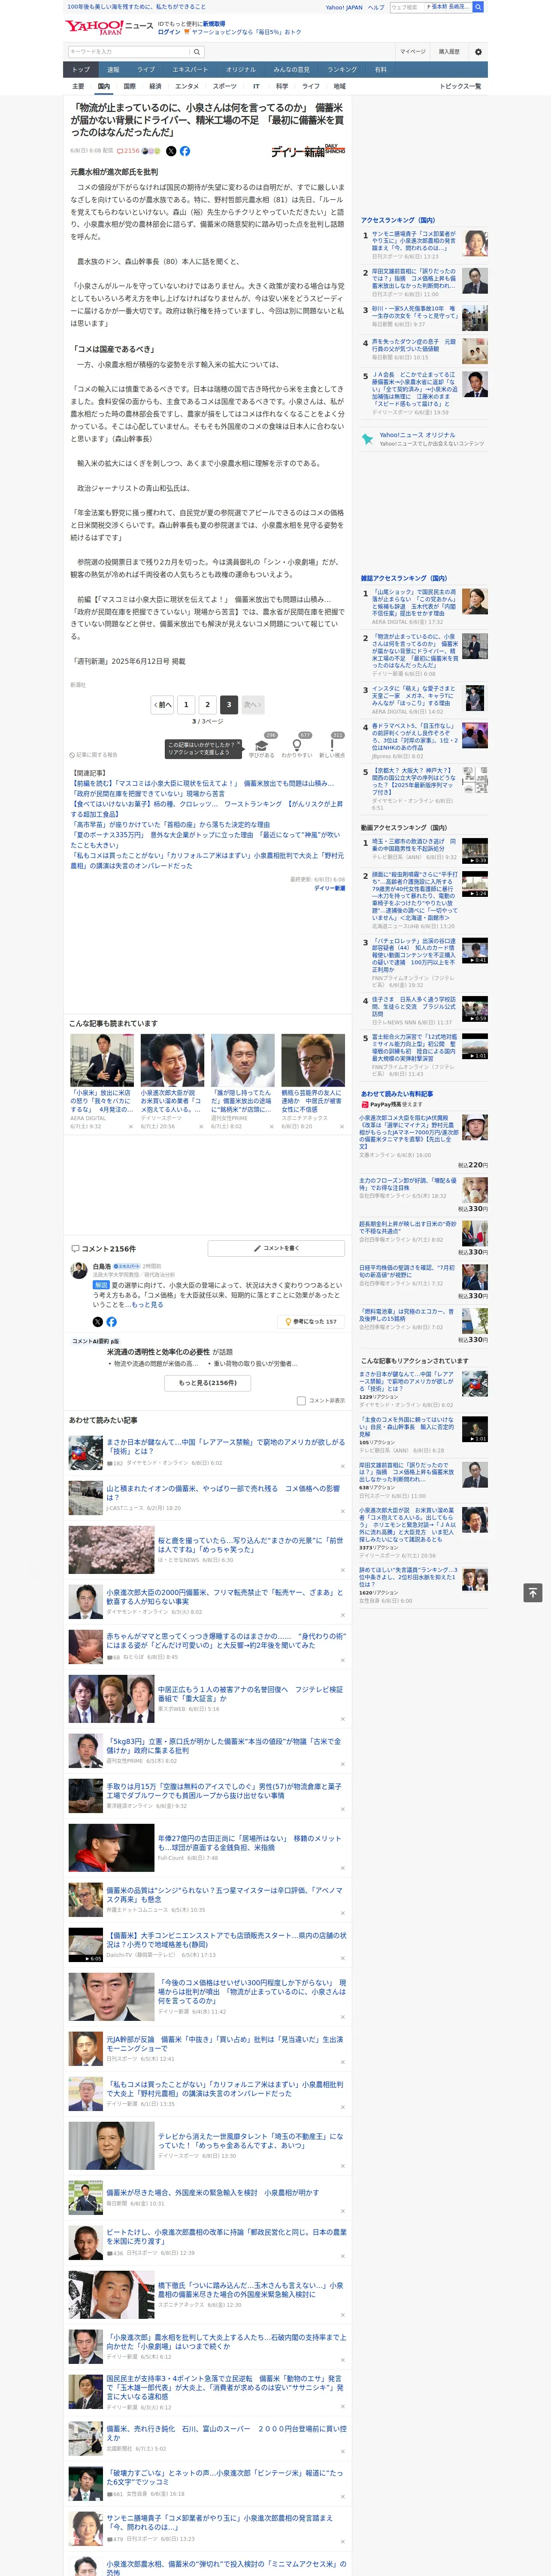Click the 記事に関する報告 report icon link
This screenshot has height=2576, width=551.
pos(93,755)
